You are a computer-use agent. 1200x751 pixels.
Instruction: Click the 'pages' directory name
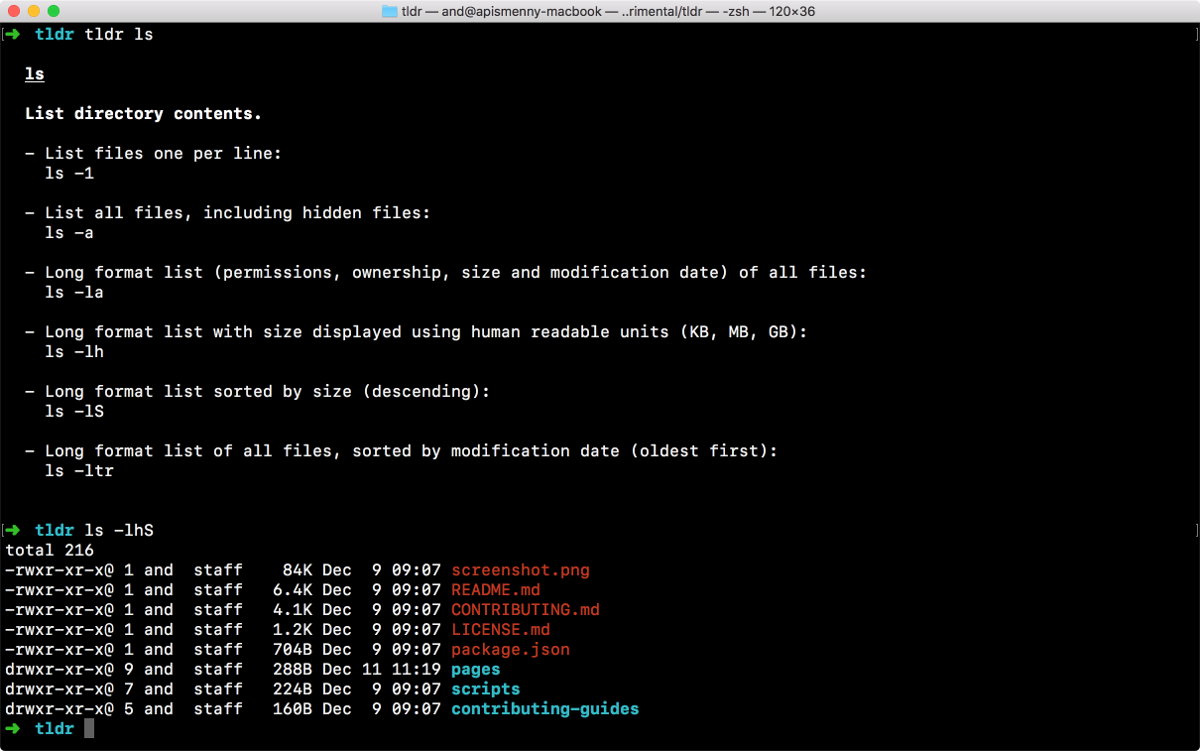click(x=475, y=670)
